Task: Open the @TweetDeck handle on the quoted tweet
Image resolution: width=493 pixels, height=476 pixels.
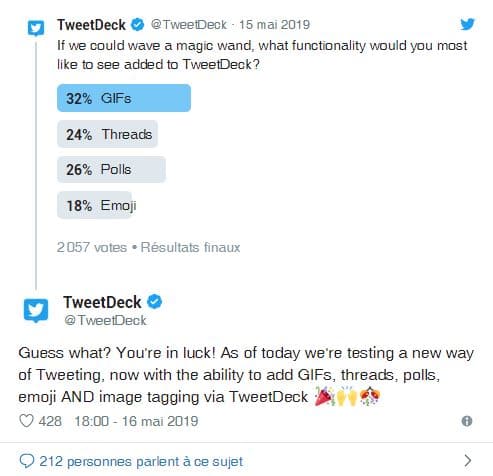Action: pyautogui.click(x=189, y=25)
